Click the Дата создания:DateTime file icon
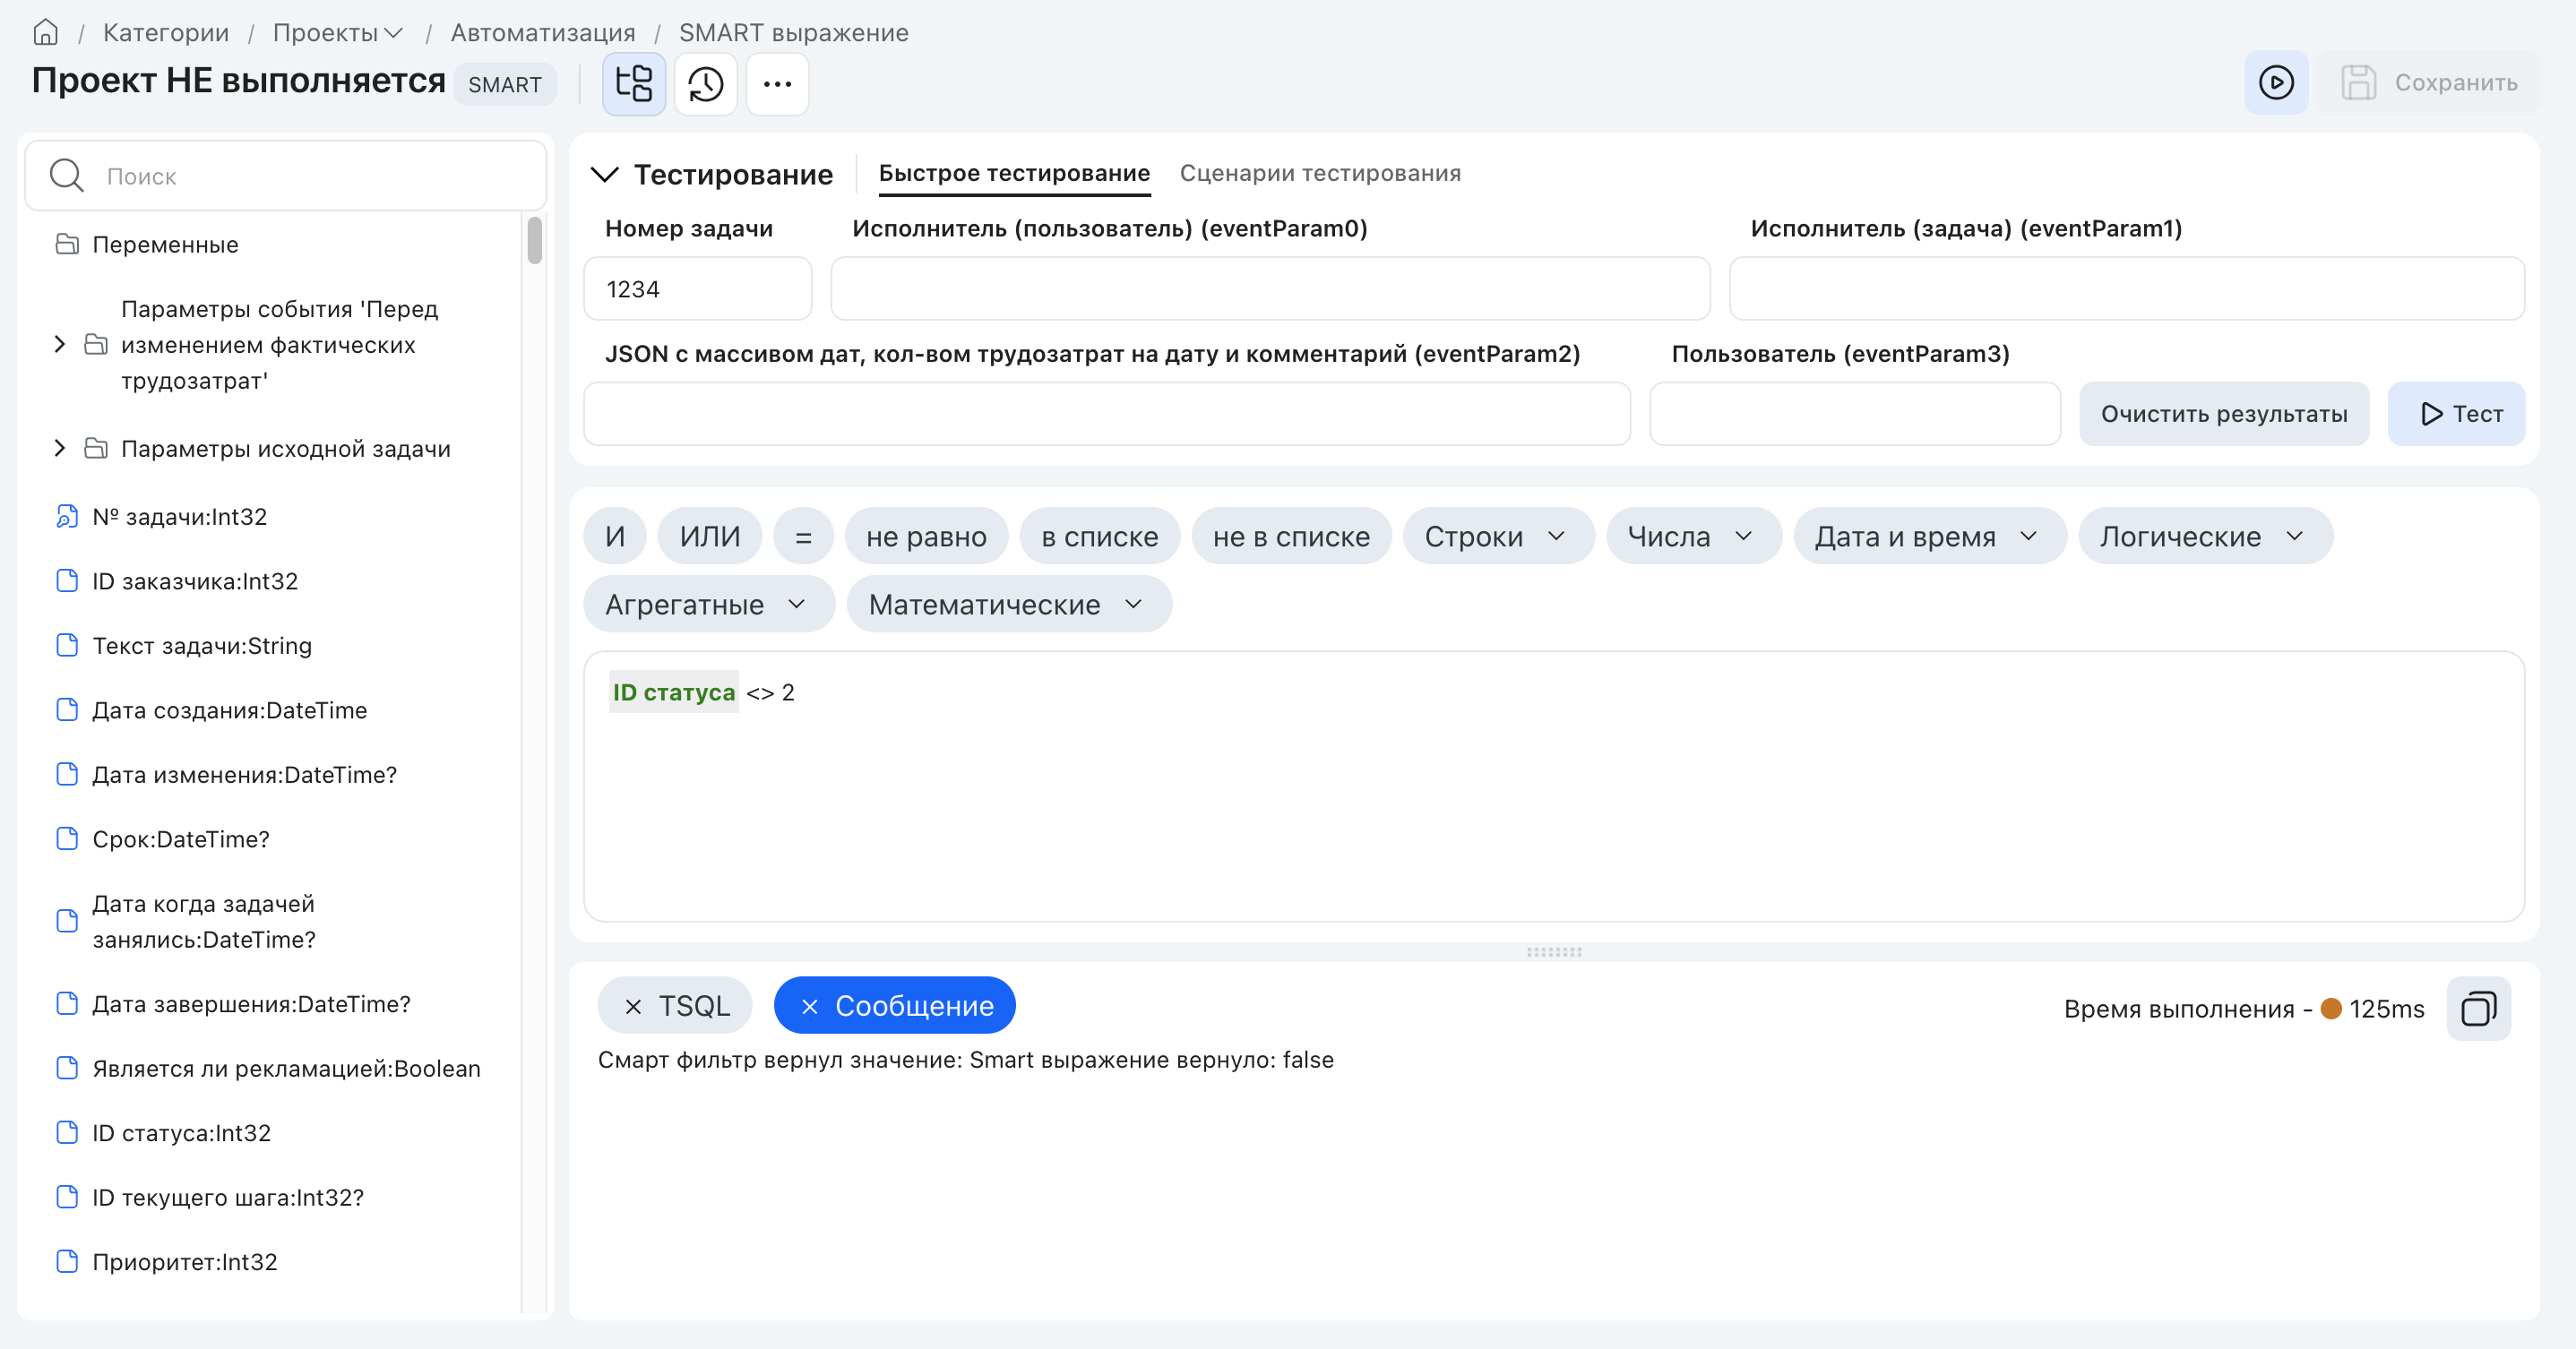 67,709
